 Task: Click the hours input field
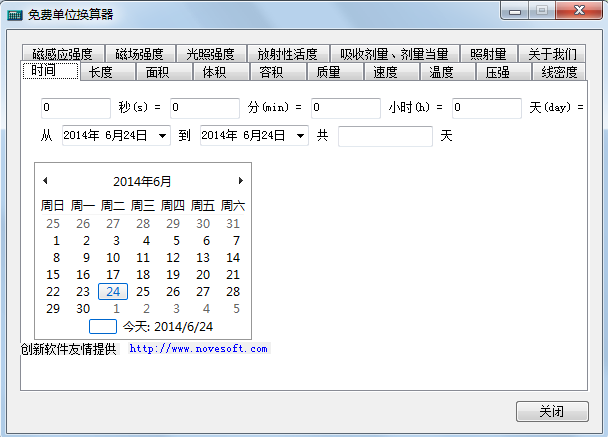coord(346,107)
